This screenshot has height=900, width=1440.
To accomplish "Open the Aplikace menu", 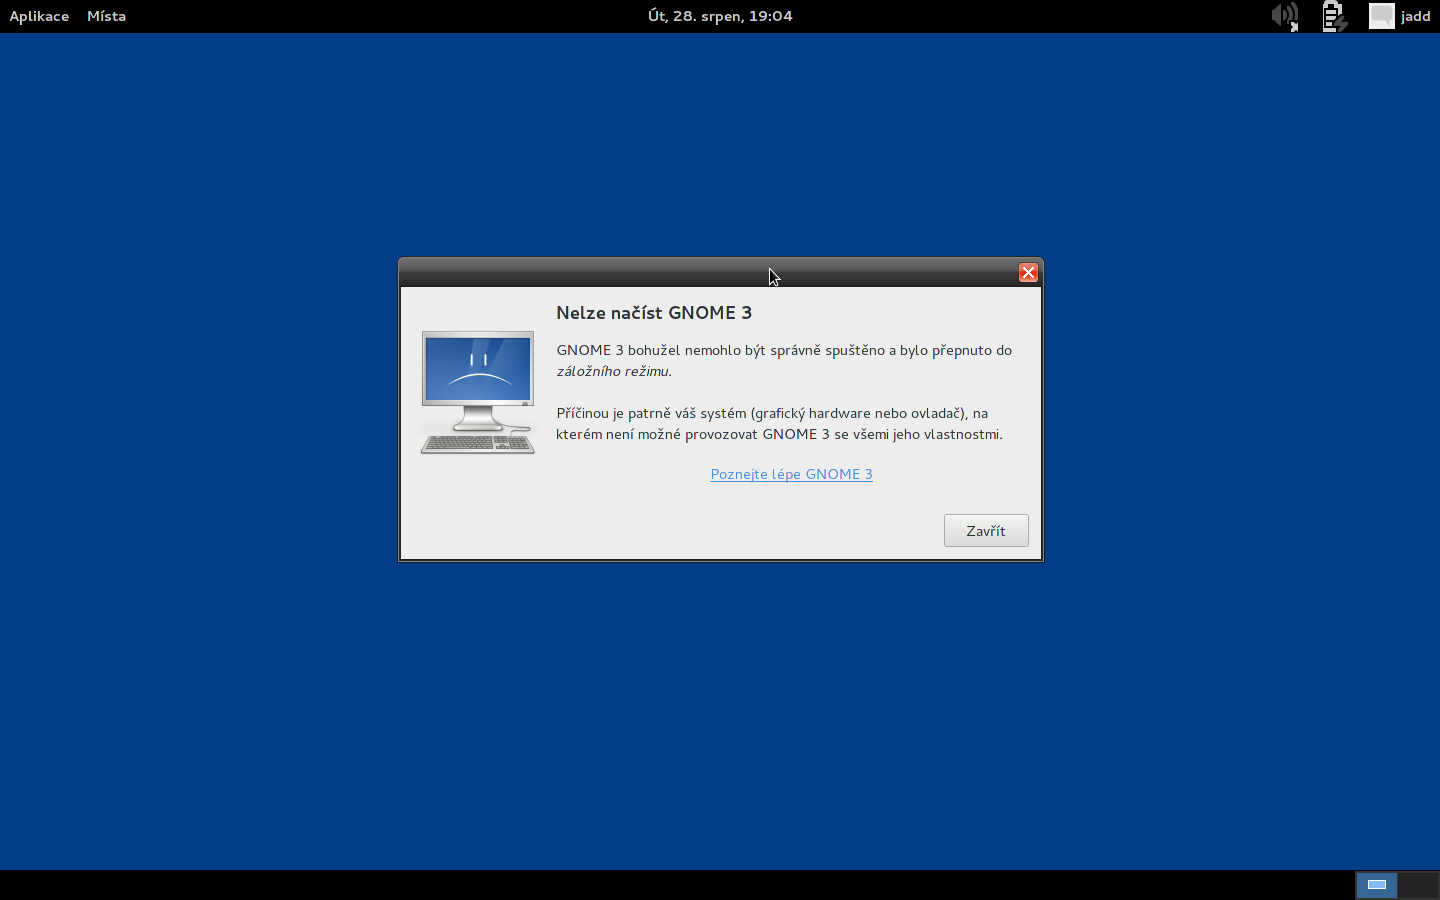I will point(39,16).
